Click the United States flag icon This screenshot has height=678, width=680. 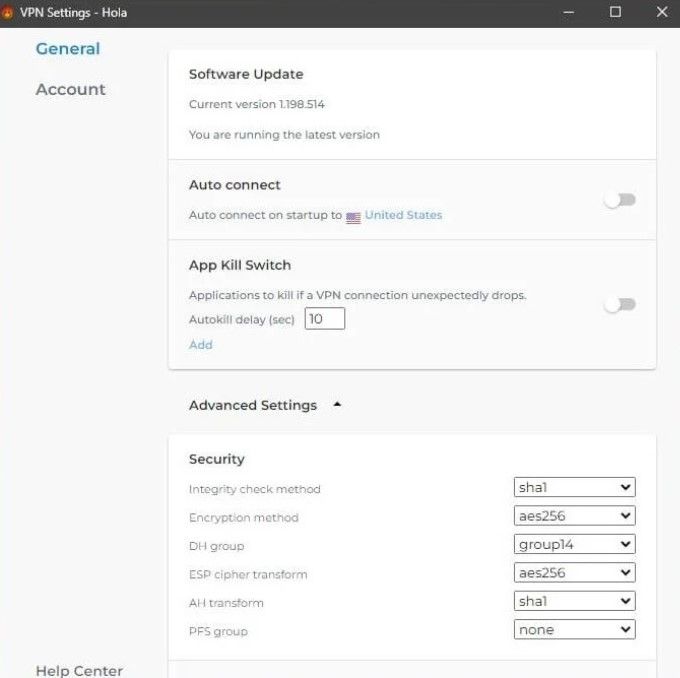pos(353,217)
